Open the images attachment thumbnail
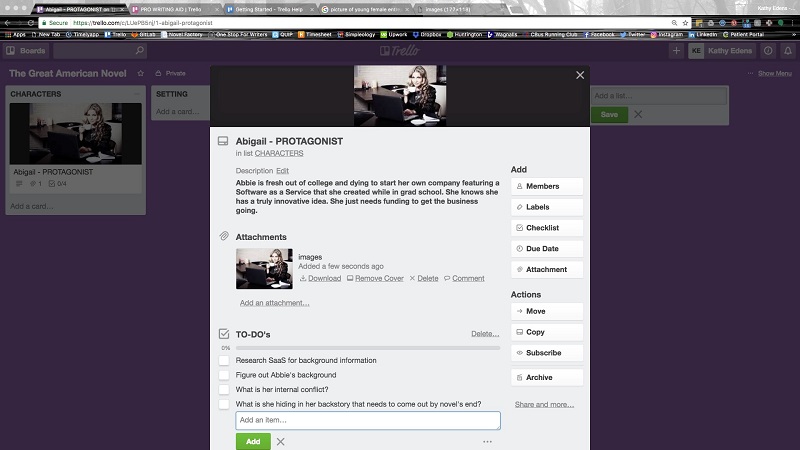This screenshot has height=450, width=800. [264, 269]
